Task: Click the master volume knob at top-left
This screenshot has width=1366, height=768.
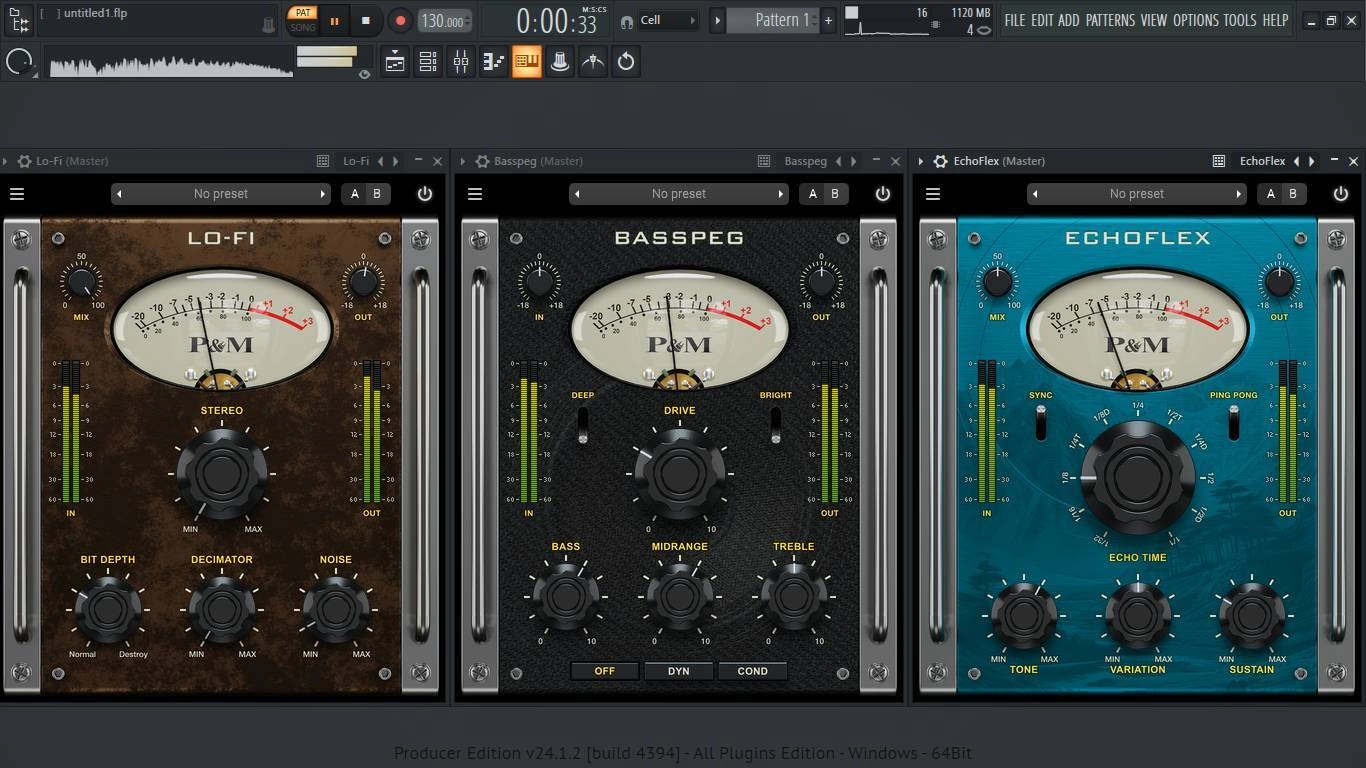Action: click(x=18, y=62)
